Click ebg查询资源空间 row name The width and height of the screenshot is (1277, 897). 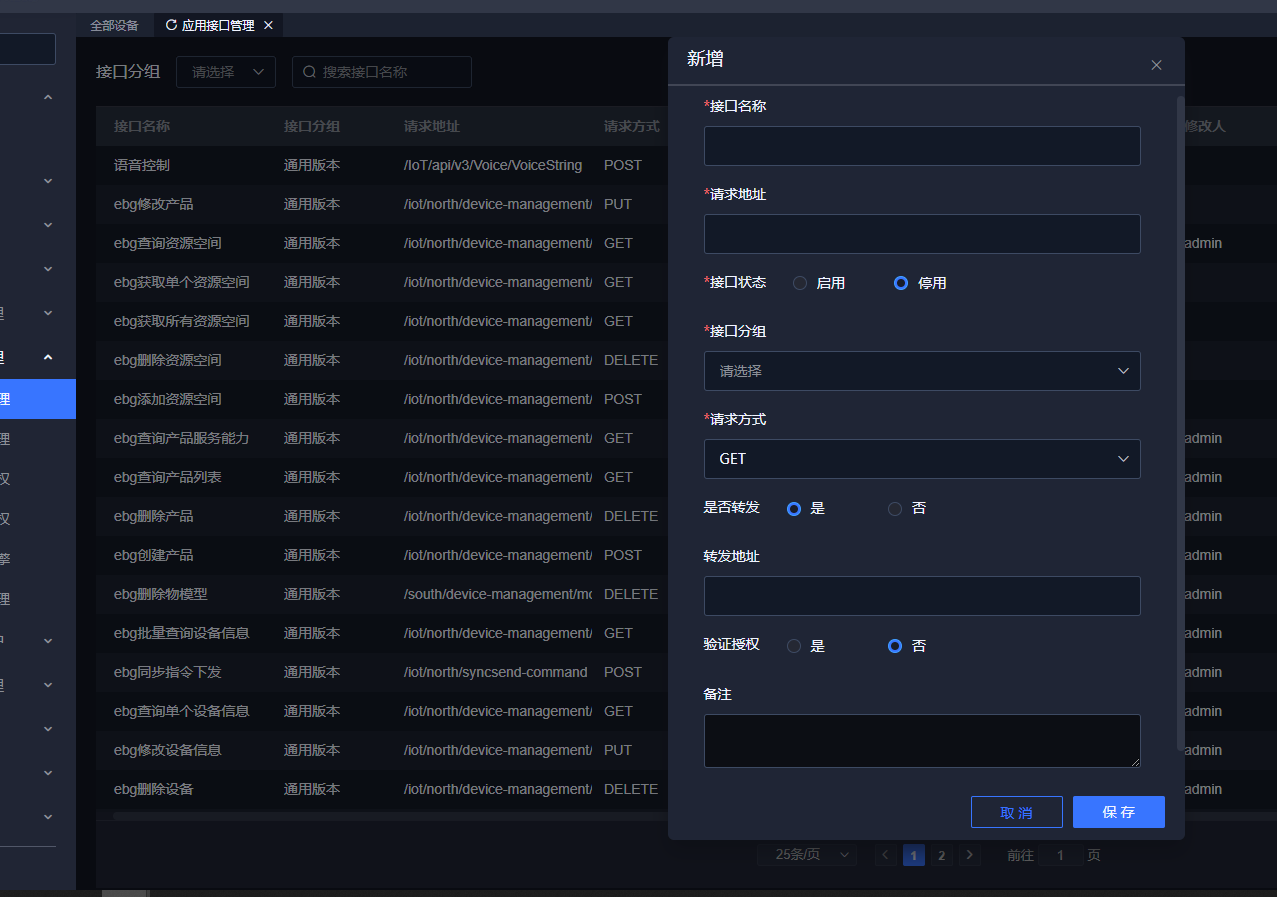[168, 243]
